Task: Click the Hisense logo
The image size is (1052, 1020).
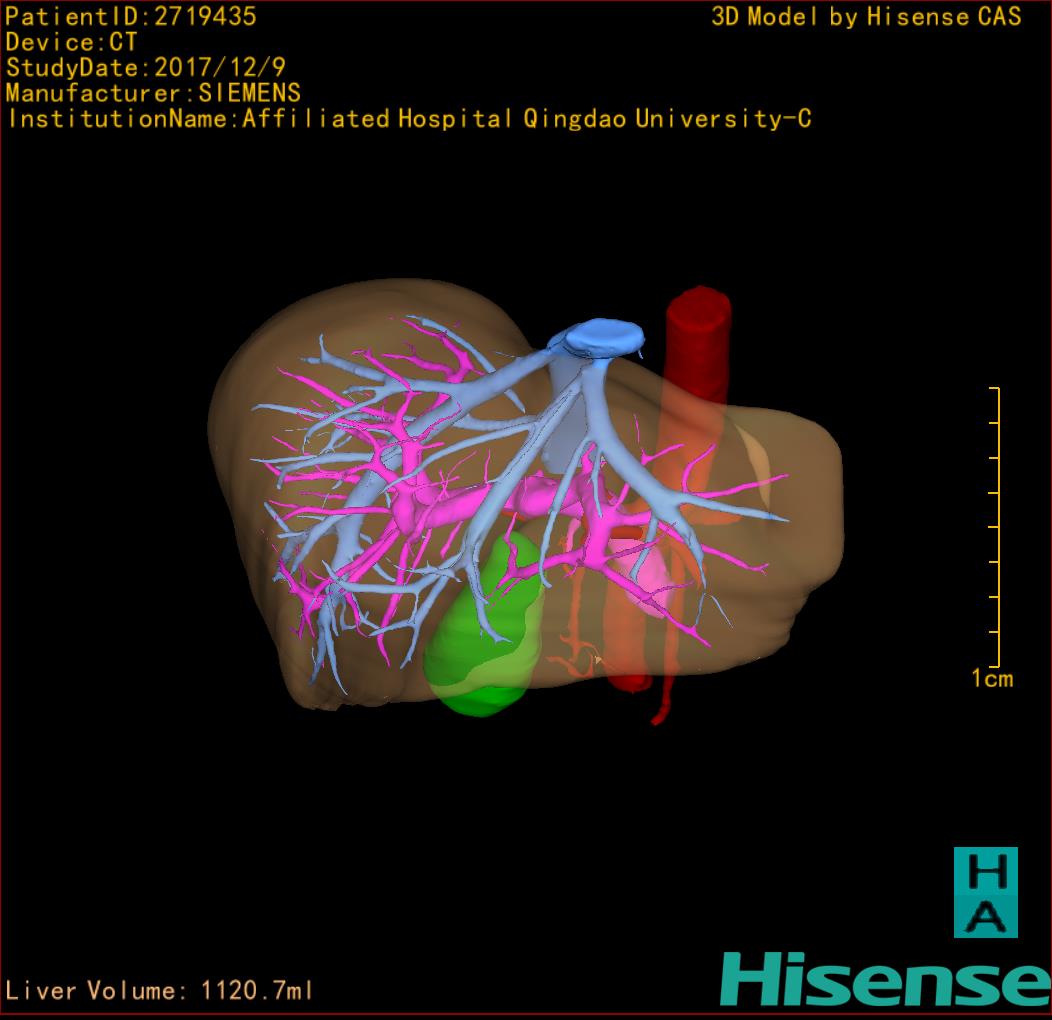Action: 885,980
